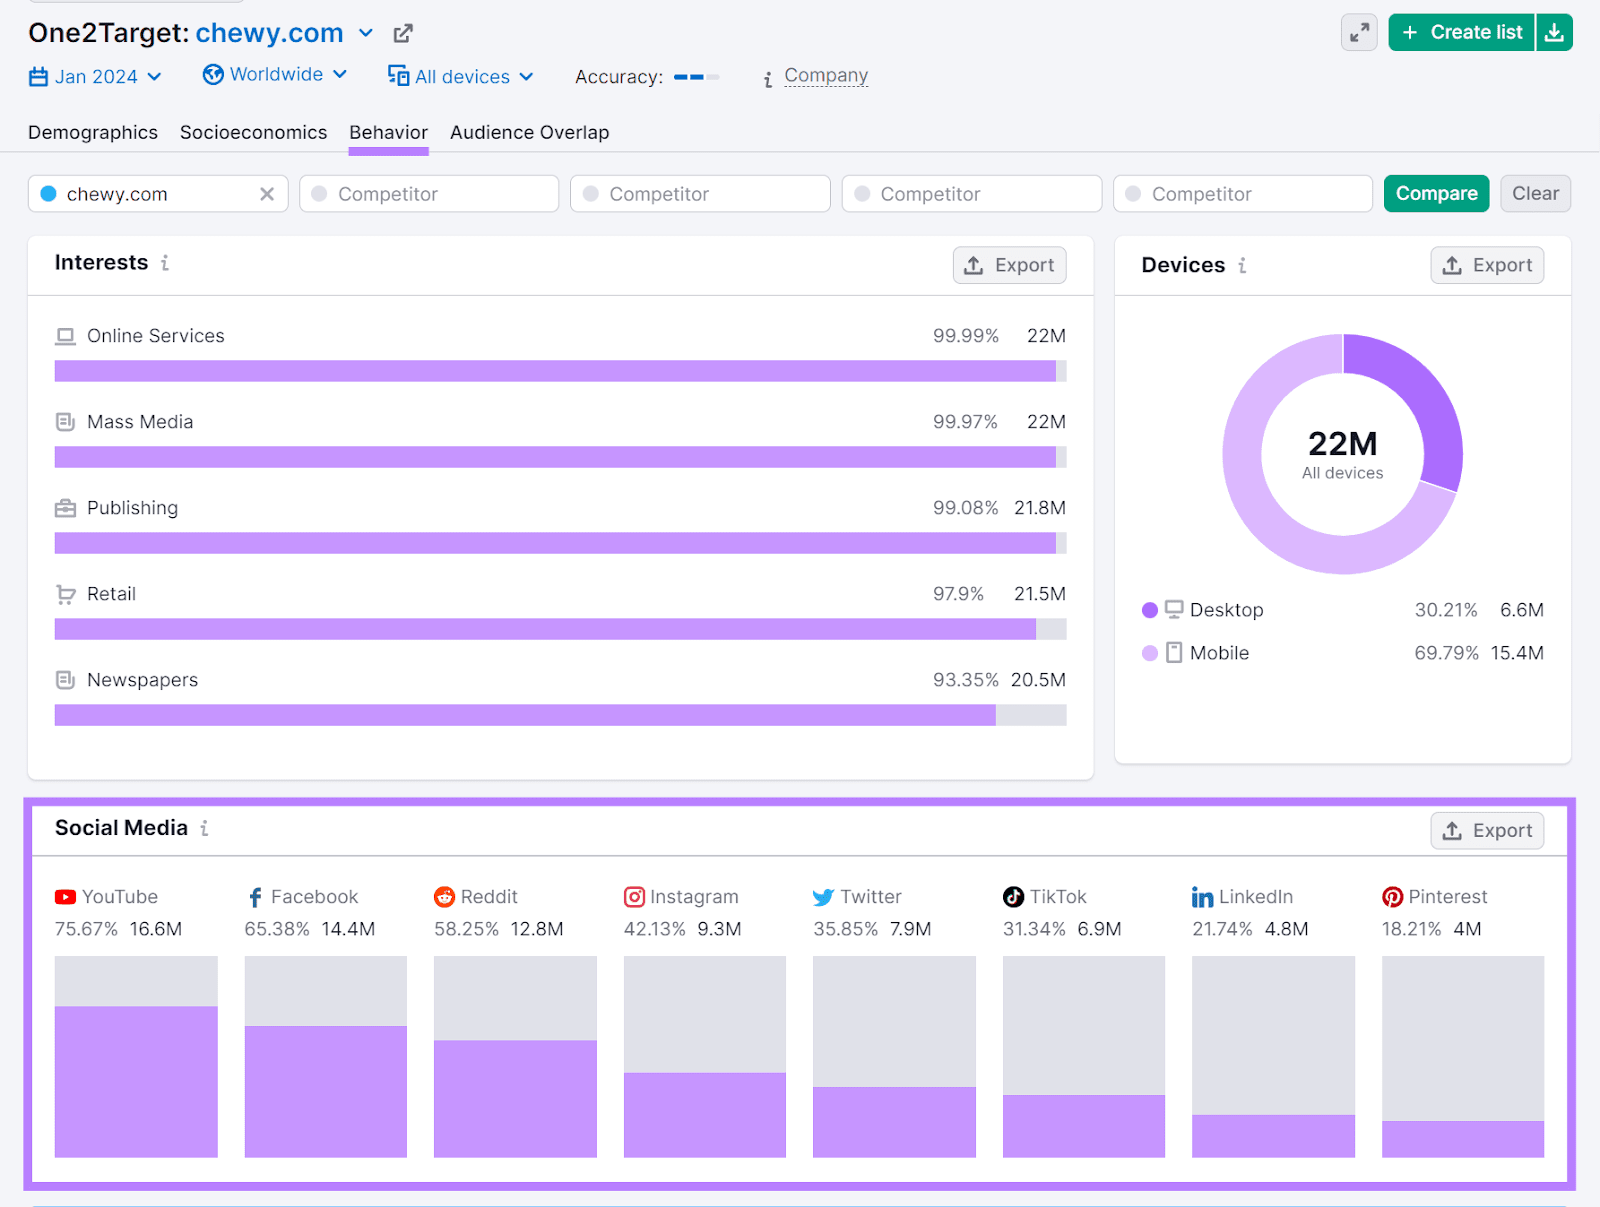Click the TikTok icon
The height and width of the screenshot is (1207, 1600).
(x=1013, y=896)
